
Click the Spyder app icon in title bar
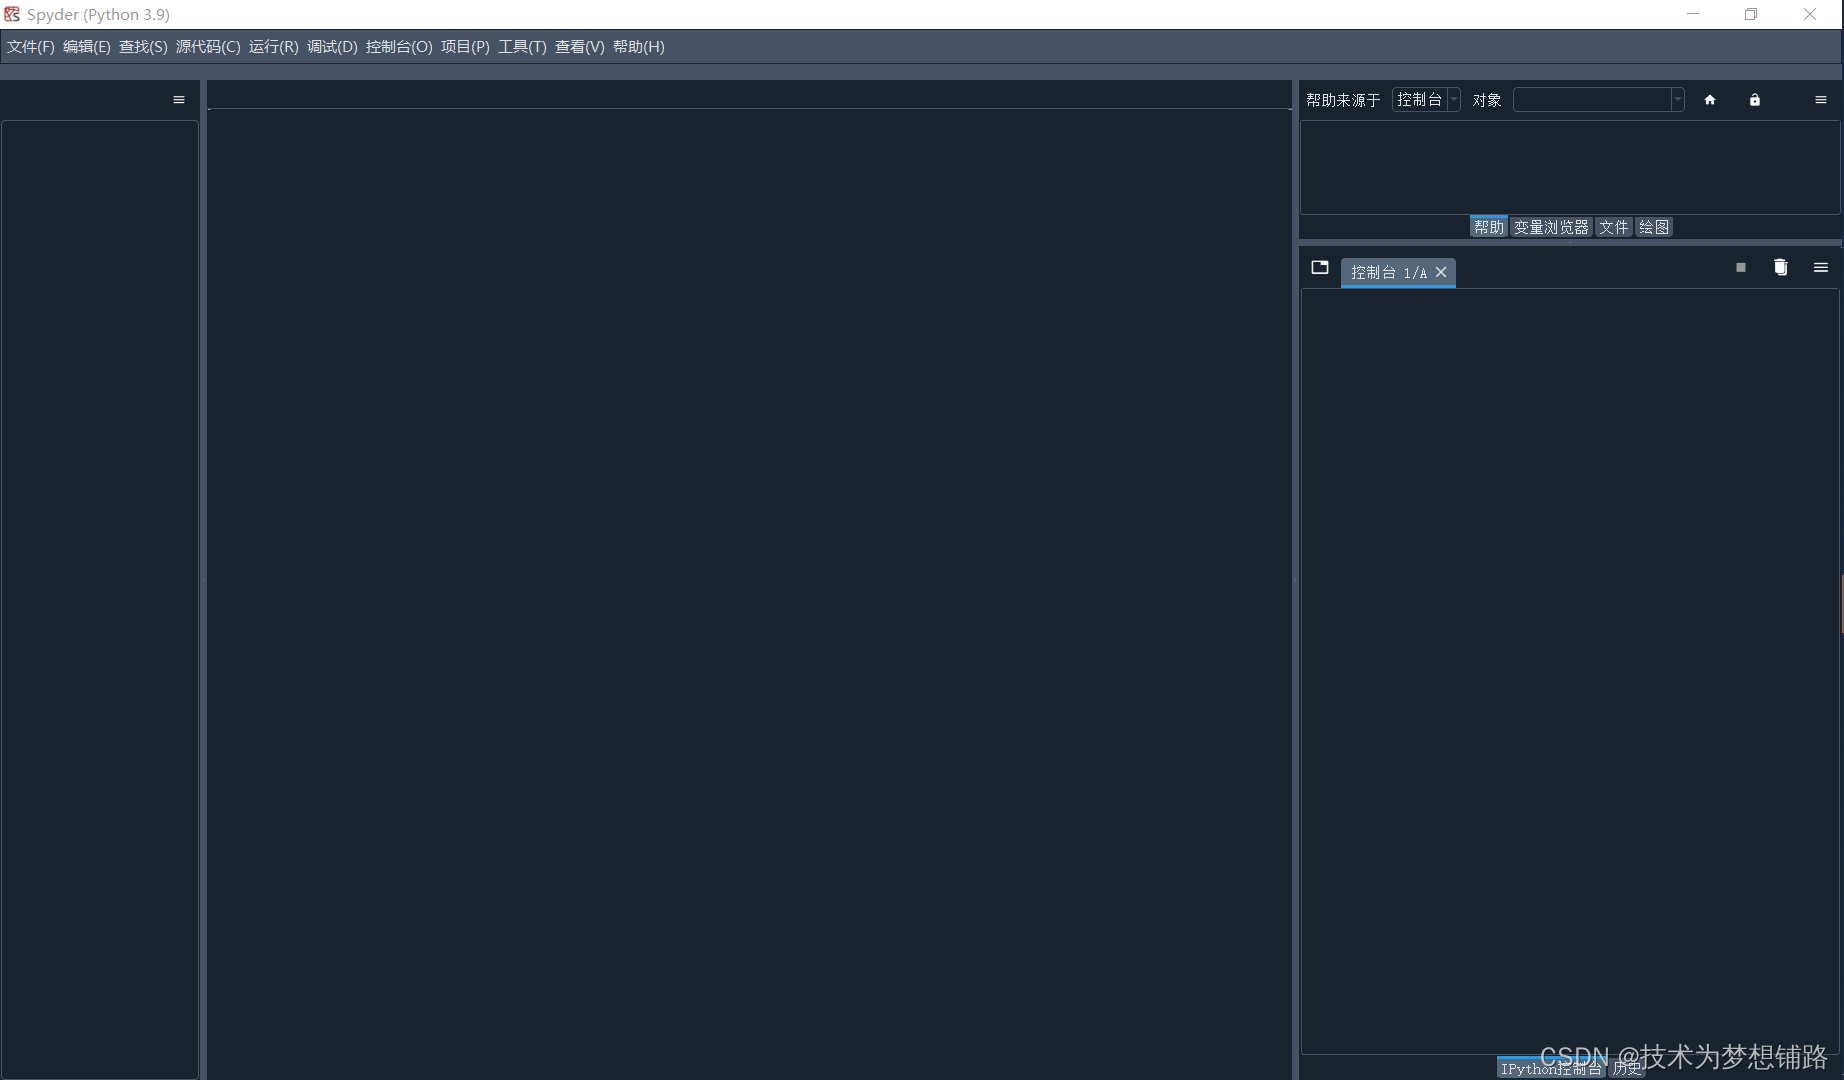(12, 14)
